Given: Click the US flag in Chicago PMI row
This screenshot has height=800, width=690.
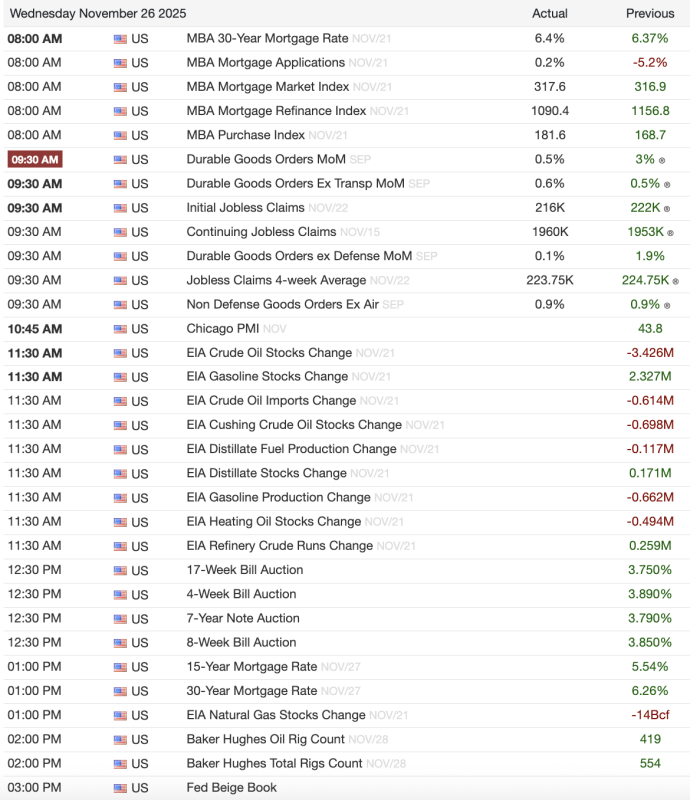Looking at the screenshot, I should tap(120, 329).
